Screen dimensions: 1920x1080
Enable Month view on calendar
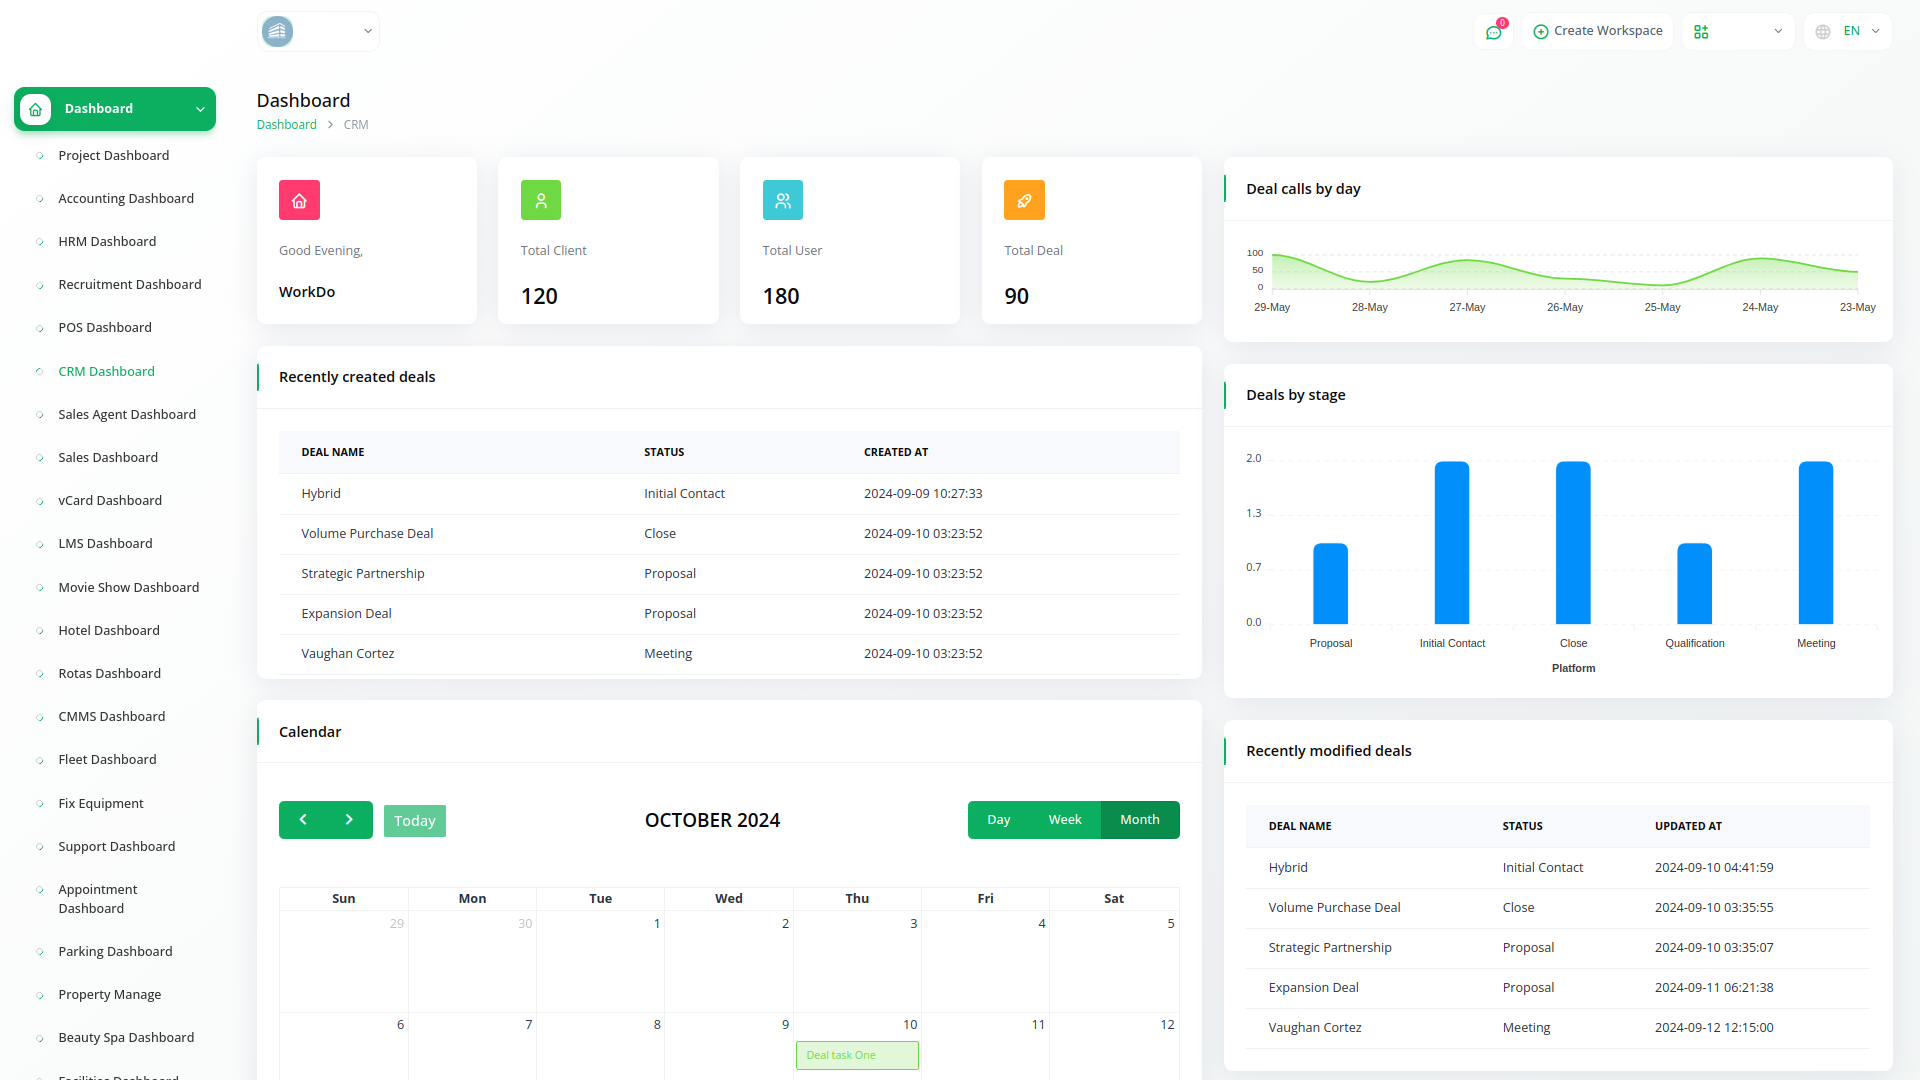coord(1139,819)
